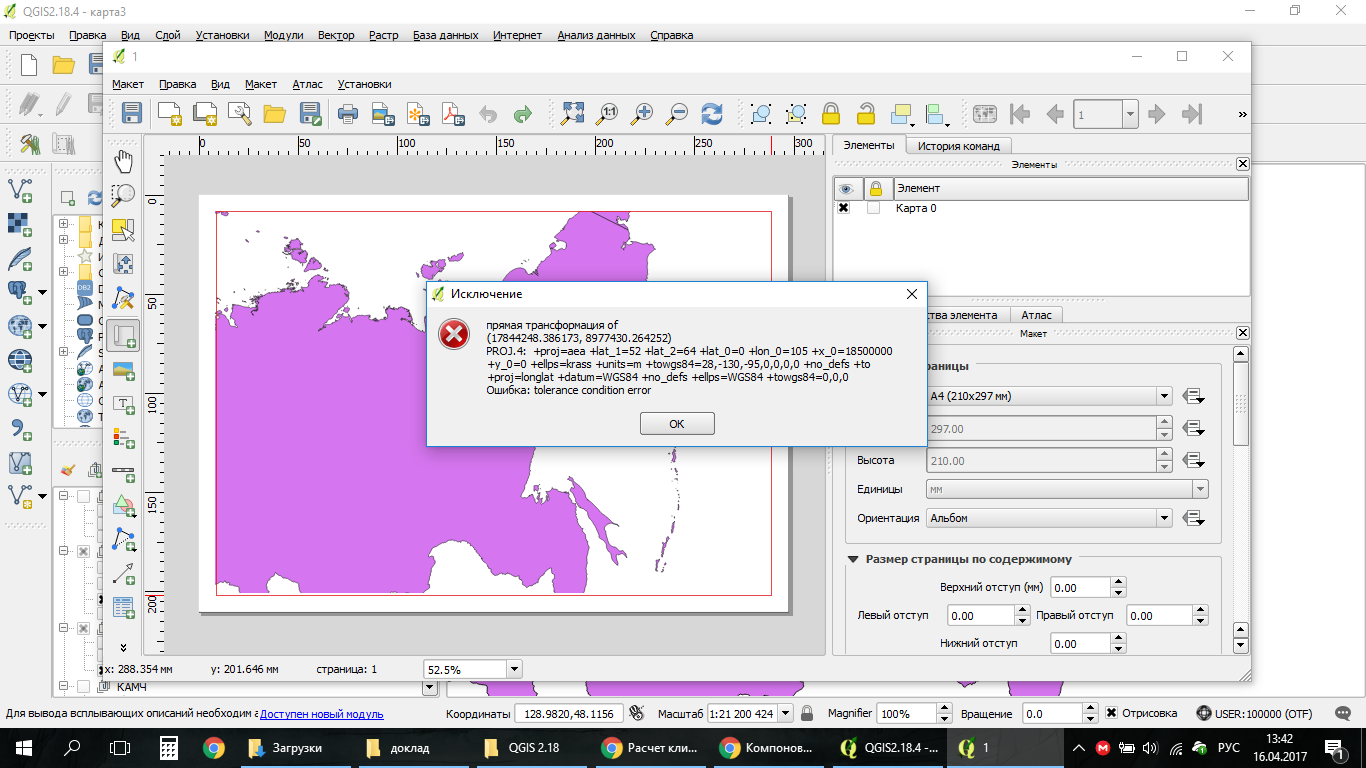
Task: Click Zoom full extent icon
Action: coord(572,113)
